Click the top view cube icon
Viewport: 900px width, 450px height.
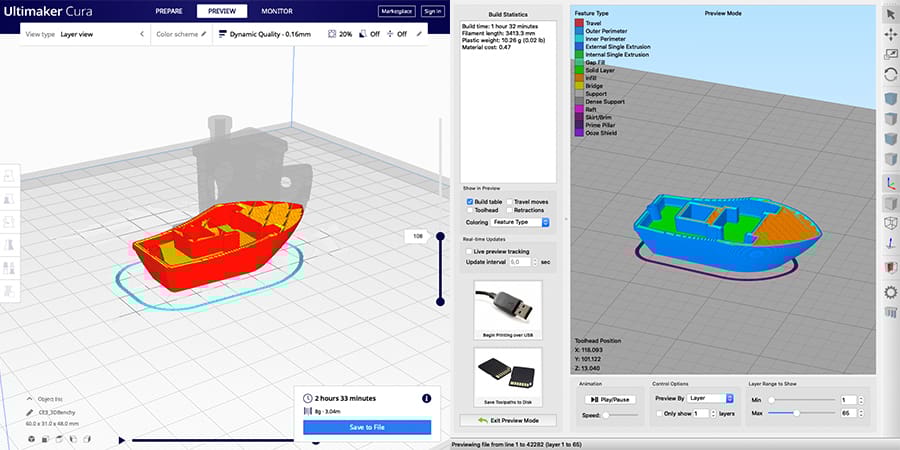point(59,439)
